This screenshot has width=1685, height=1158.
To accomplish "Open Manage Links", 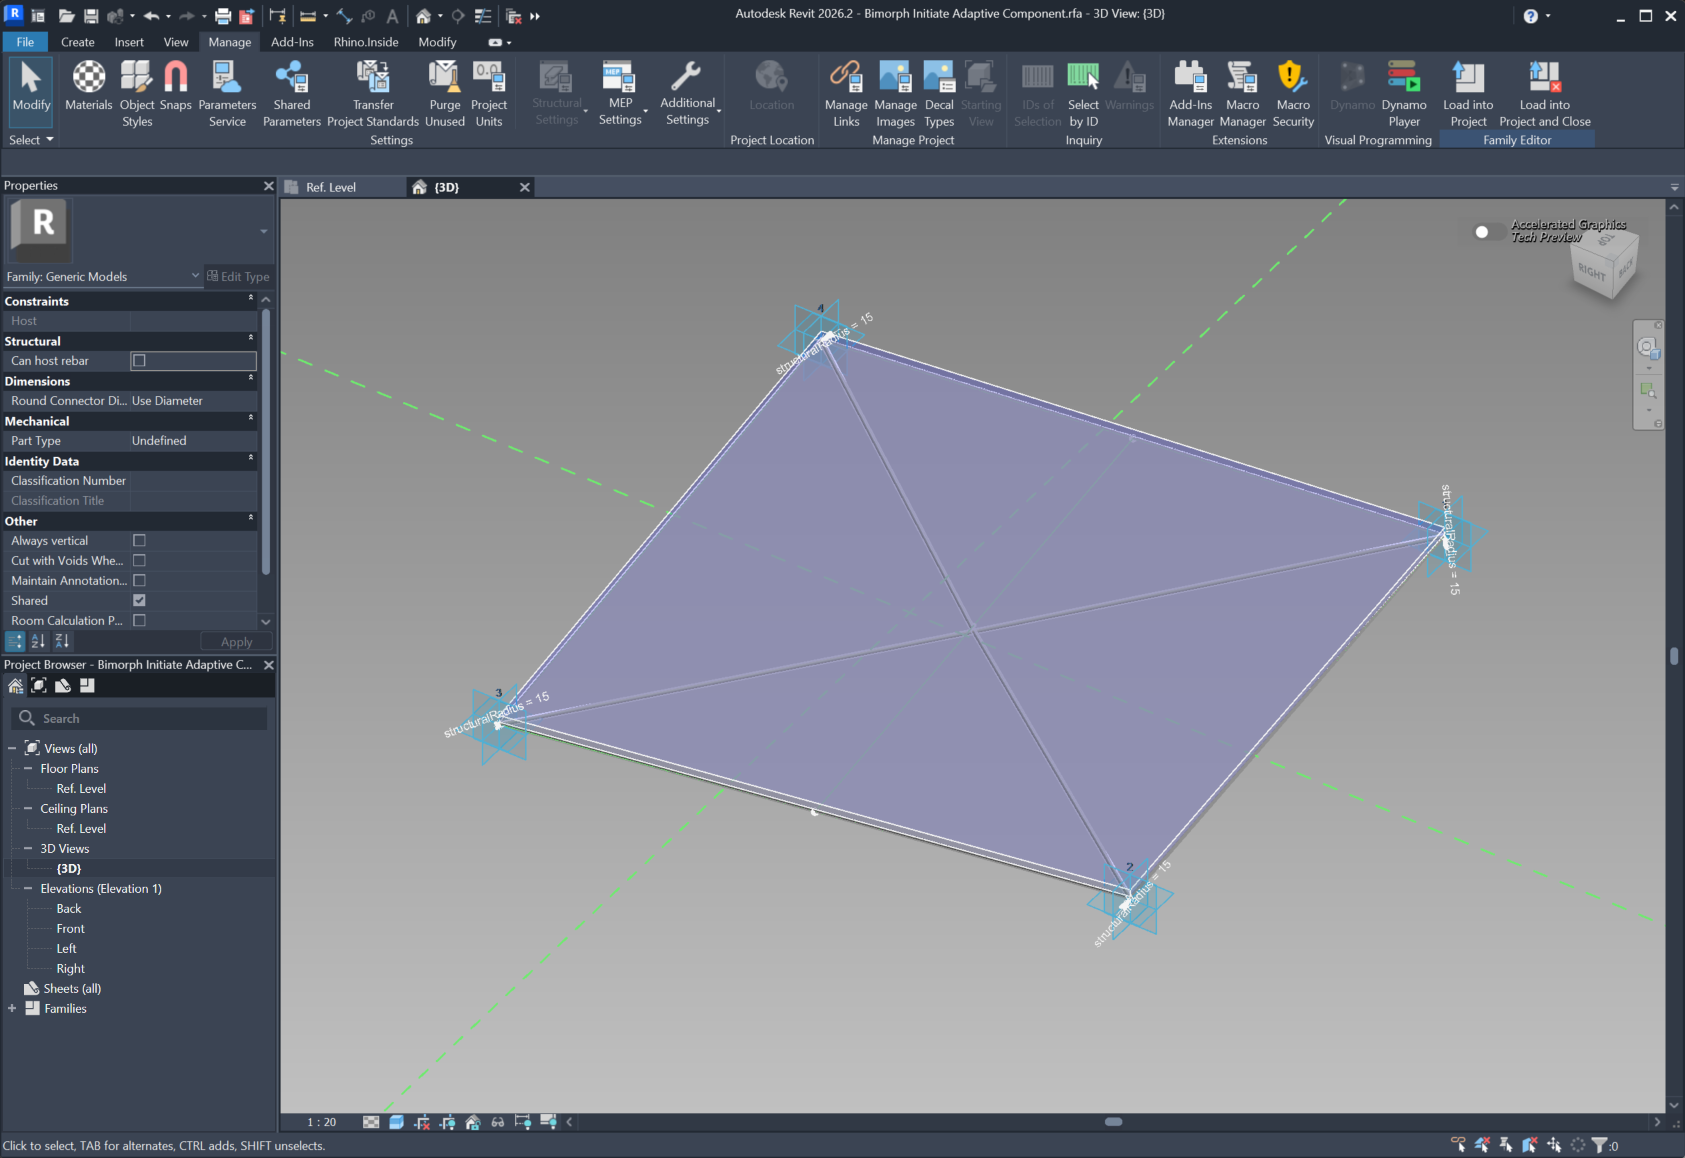I will tap(846, 94).
